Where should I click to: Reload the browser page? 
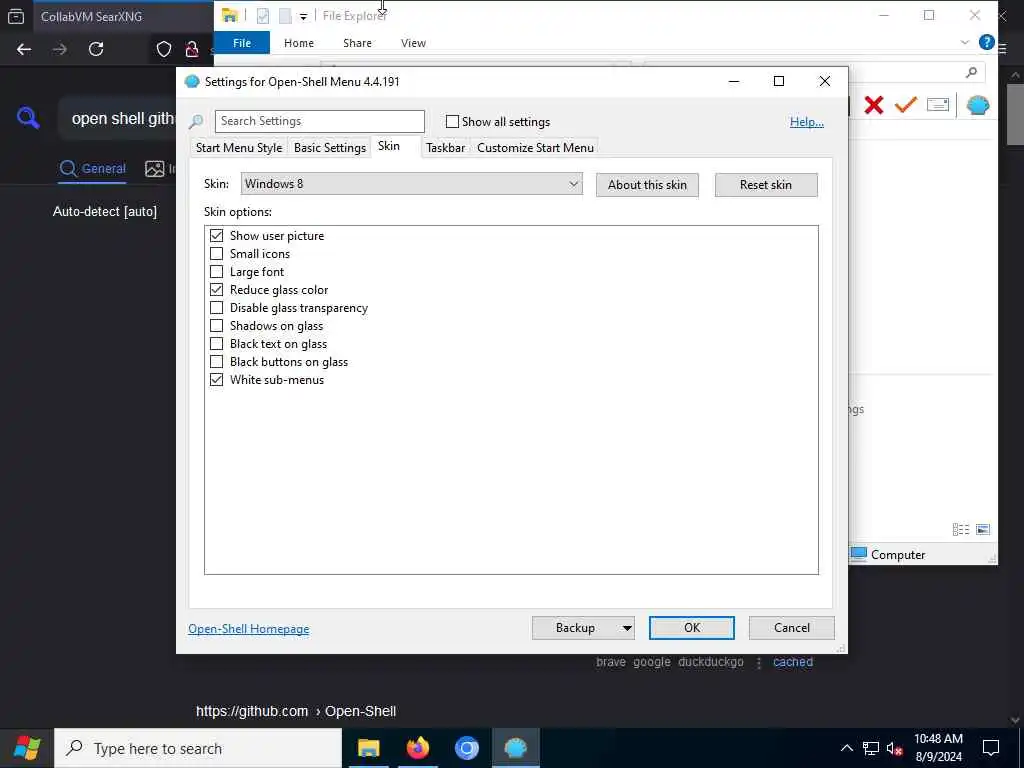96,49
